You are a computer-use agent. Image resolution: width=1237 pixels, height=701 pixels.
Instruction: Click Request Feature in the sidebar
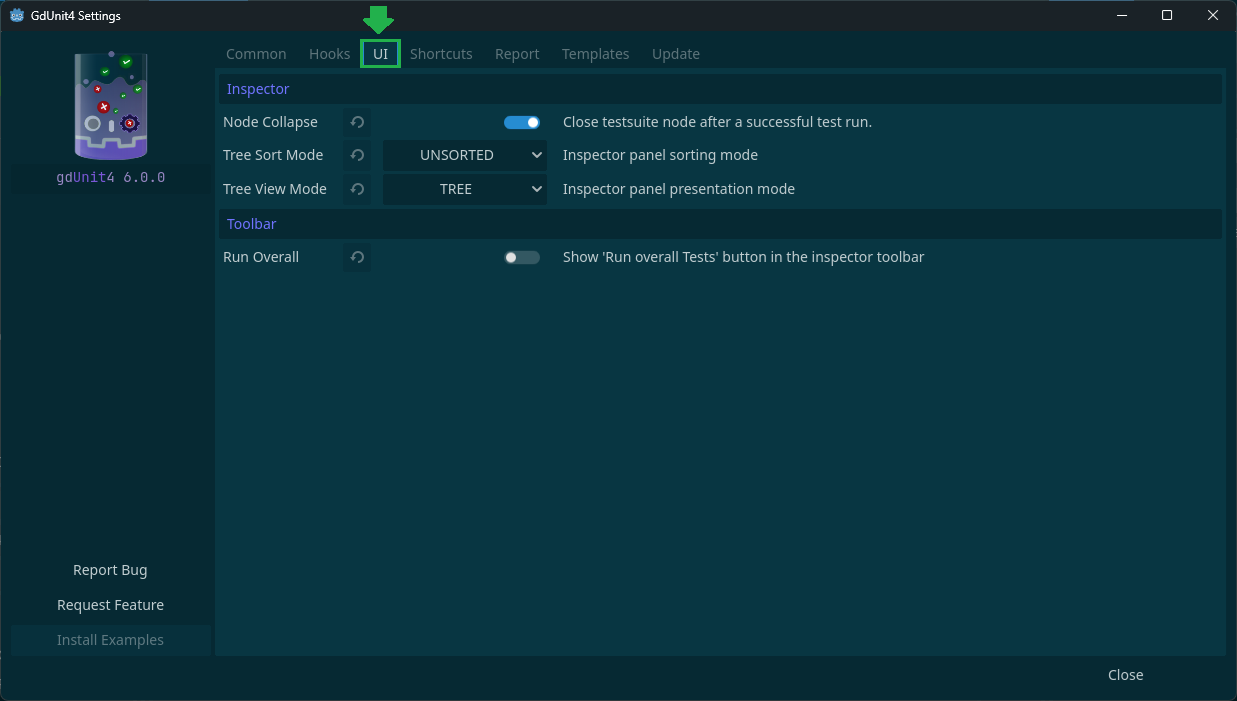[x=110, y=605]
